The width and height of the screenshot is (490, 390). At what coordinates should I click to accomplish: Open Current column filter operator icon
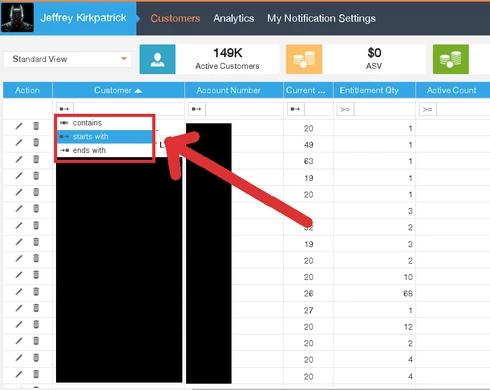pos(296,109)
